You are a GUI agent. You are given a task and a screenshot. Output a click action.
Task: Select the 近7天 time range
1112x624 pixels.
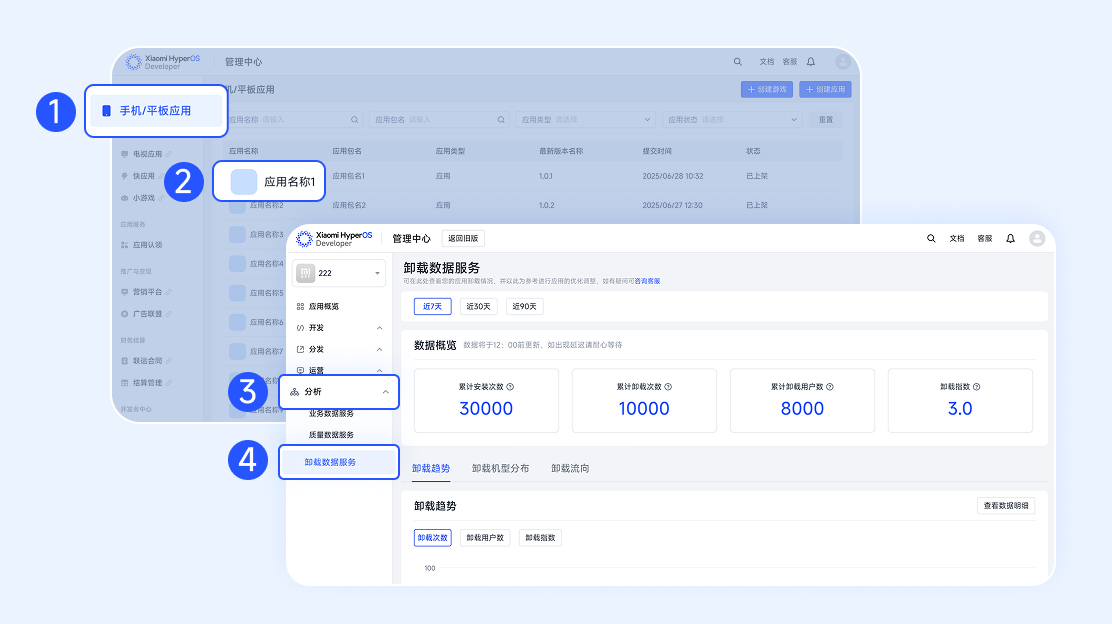(433, 306)
